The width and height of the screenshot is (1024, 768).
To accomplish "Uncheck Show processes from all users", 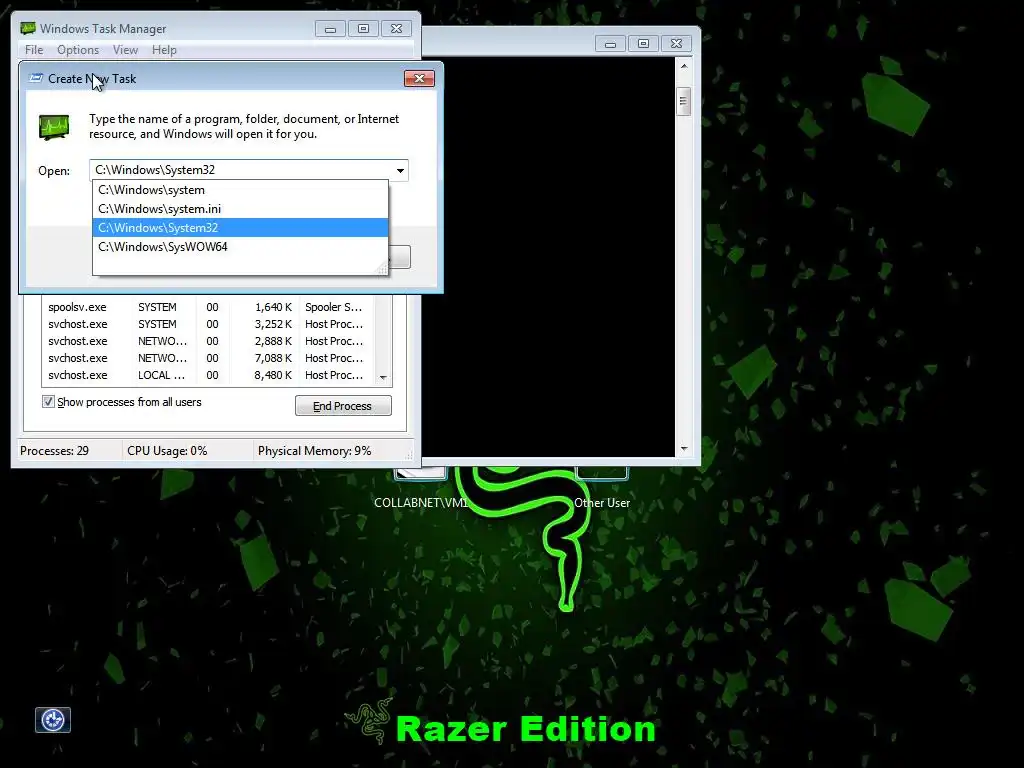I will [48, 402].
